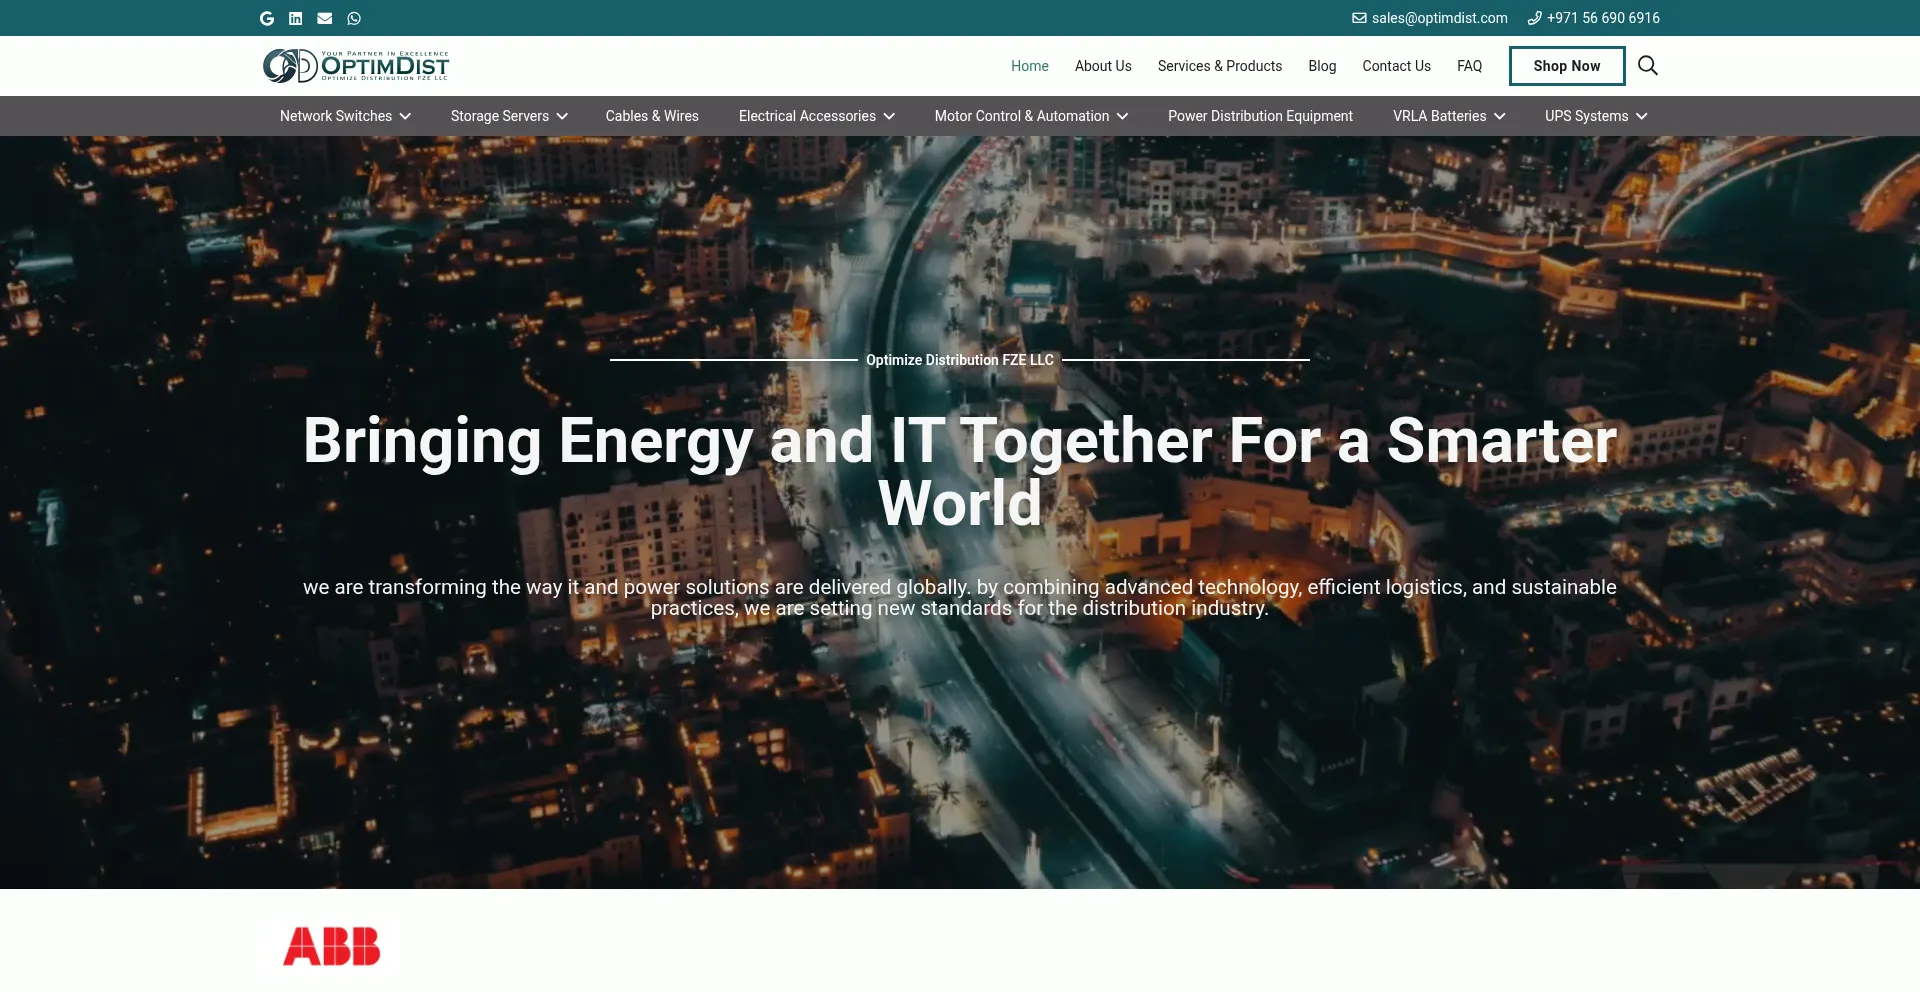Call the +971 56 690 6916 number
The image size is (1920, 993).
click(x=1593, y=18)
